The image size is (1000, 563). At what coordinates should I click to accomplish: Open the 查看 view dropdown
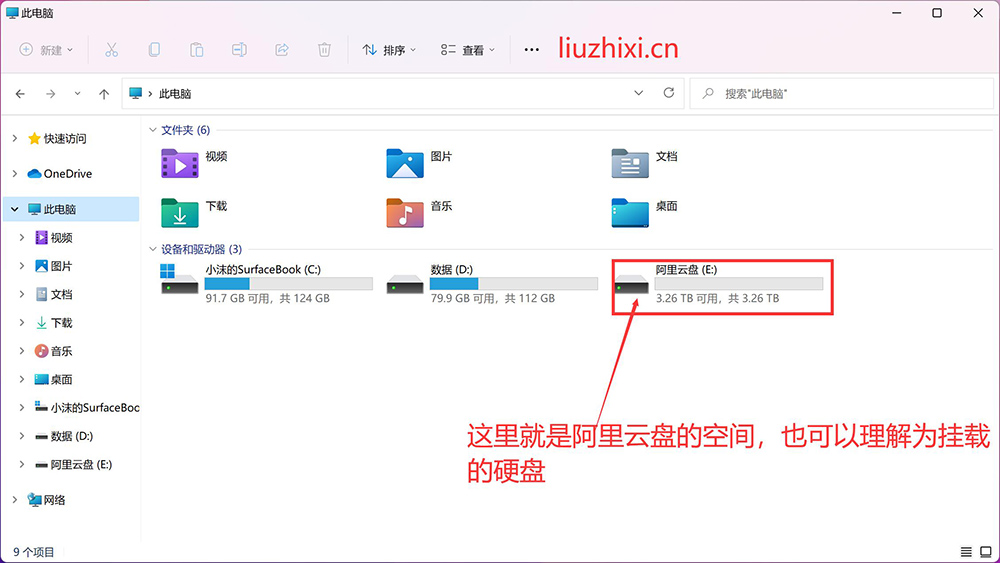467,49
